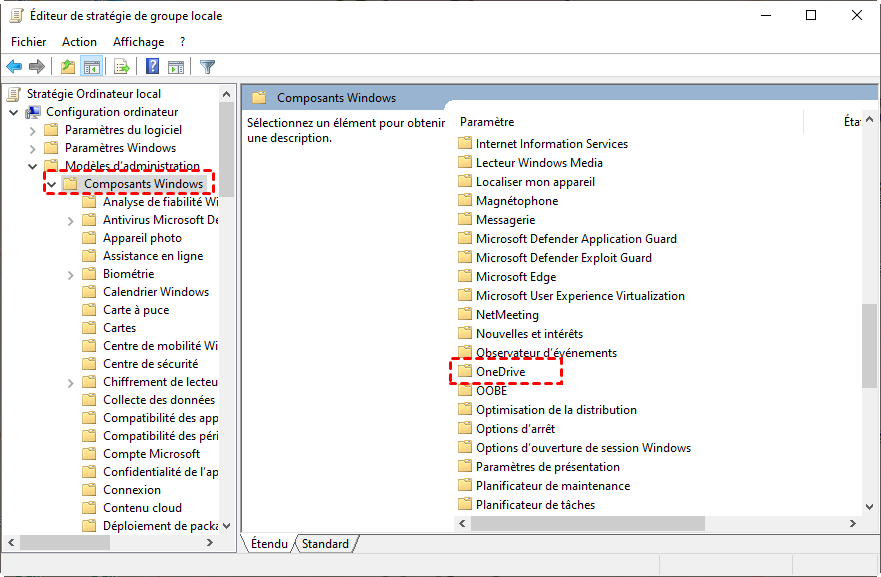Toggle the action pane toolbar icon
Image resolution: width=881 pixels, height=577 pixels.
point(176,67)
